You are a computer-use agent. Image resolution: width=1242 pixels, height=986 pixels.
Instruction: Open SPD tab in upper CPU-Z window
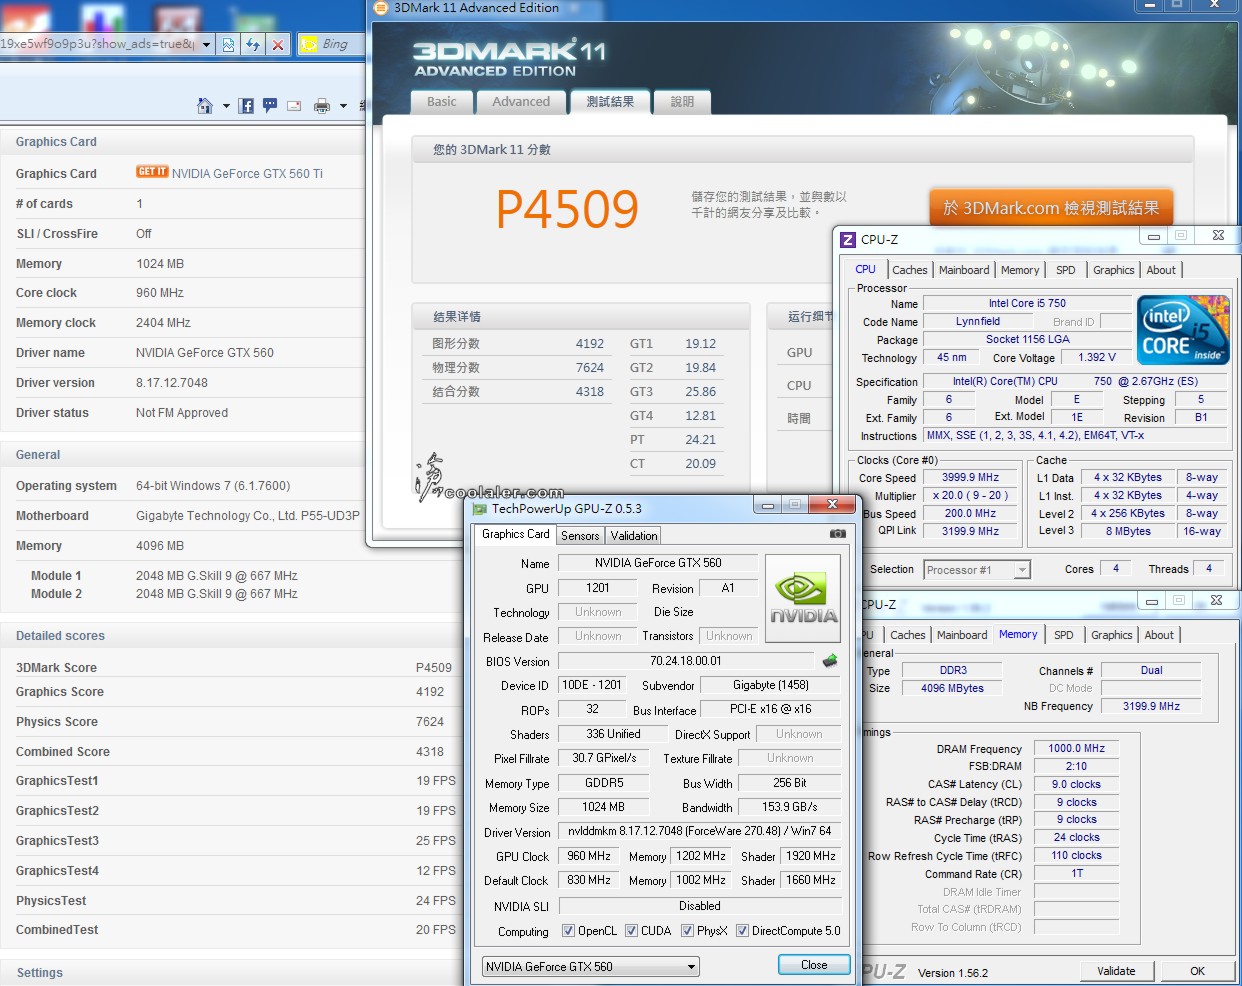1066,270
